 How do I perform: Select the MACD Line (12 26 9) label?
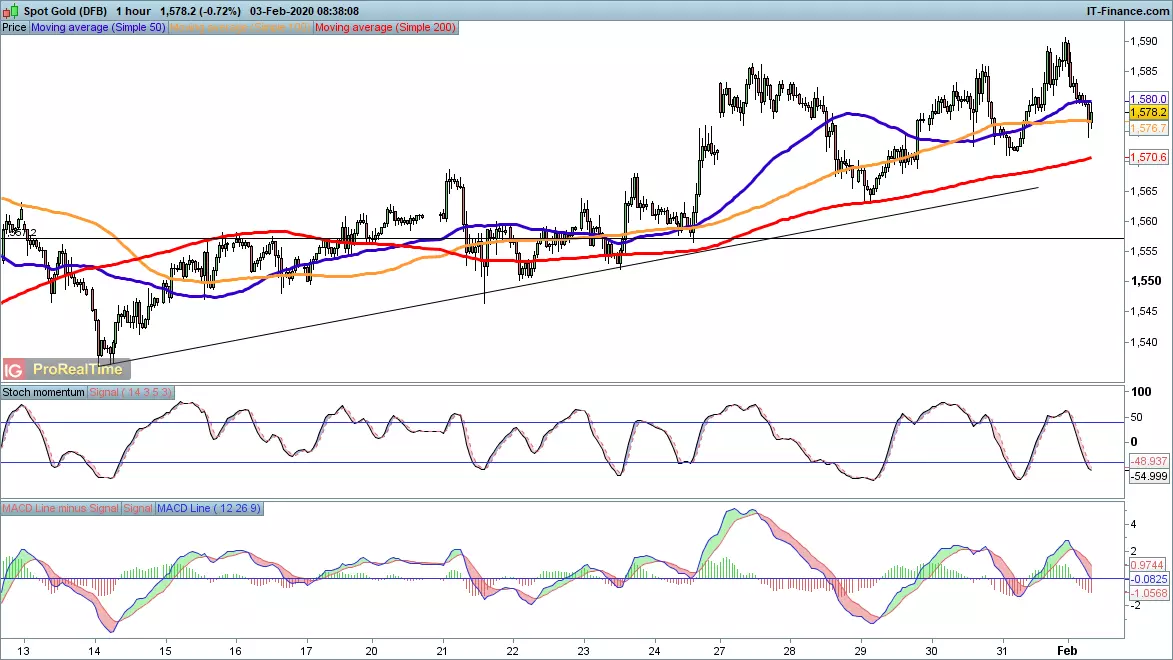point(209,508)
